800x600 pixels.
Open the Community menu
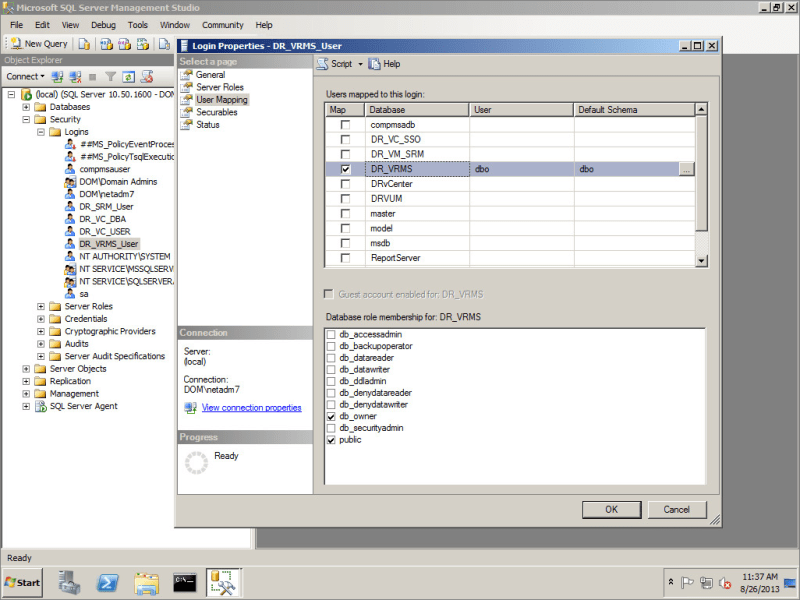[222, 24]
